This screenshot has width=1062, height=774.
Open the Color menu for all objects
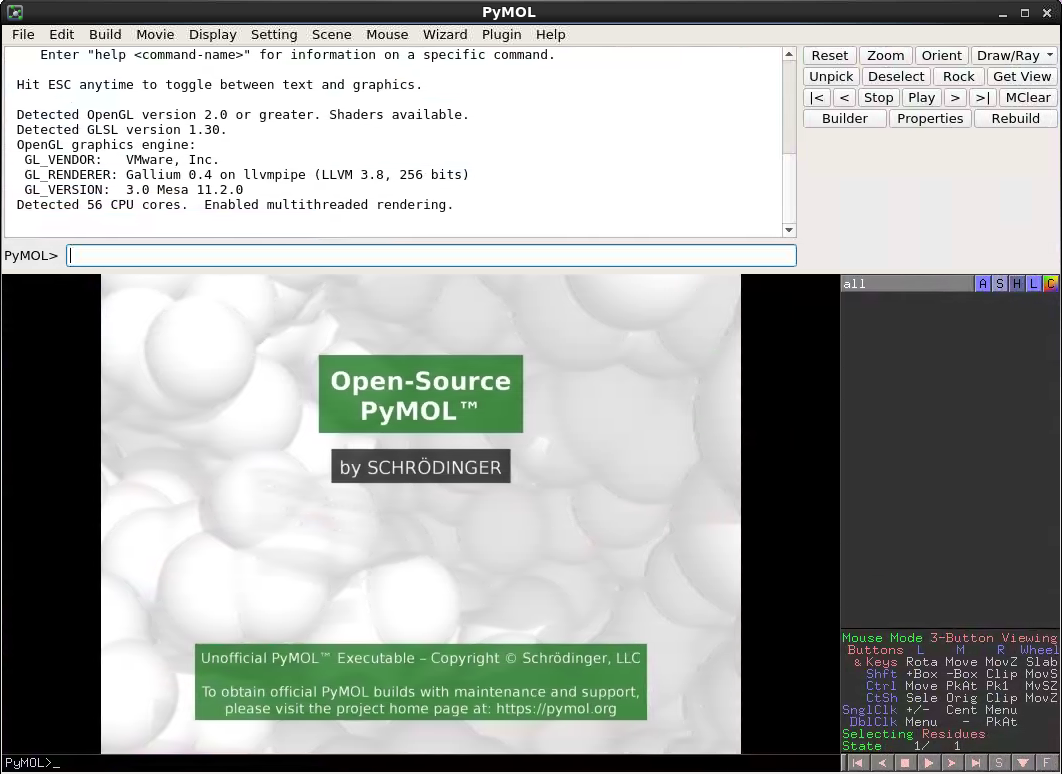pyautogui.click(x=1051, y=284)
